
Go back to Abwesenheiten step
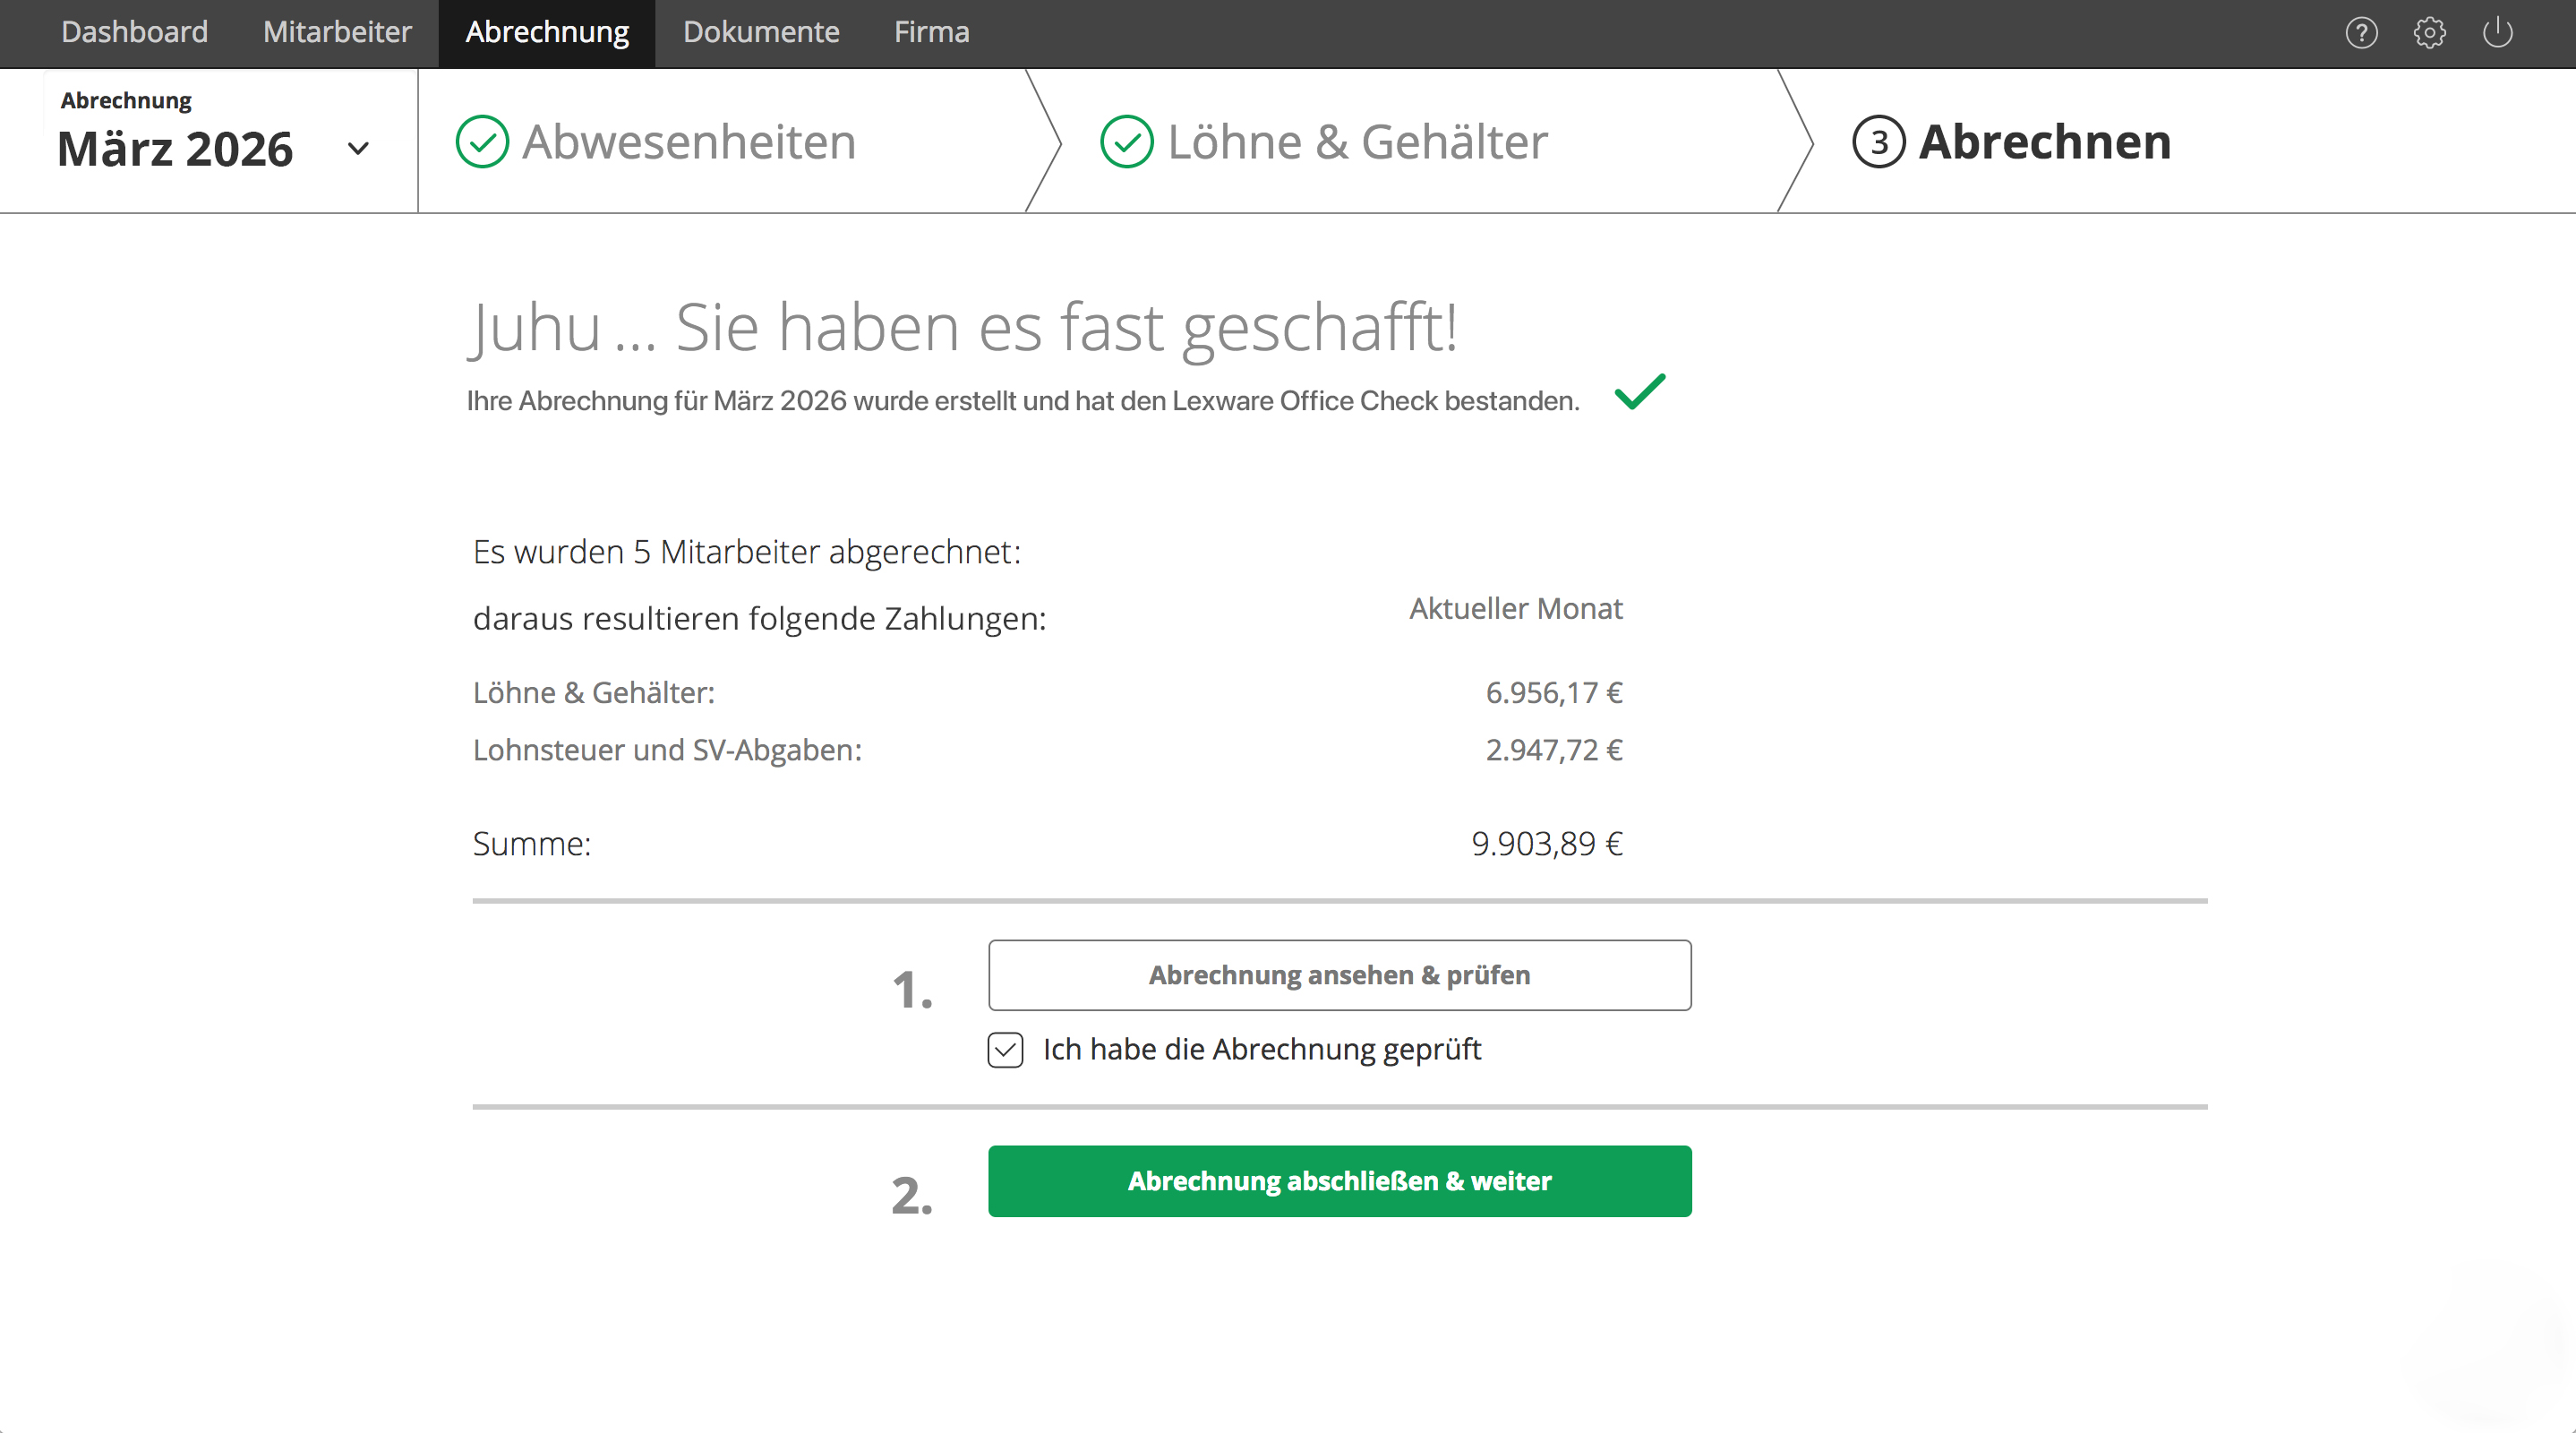689,142
